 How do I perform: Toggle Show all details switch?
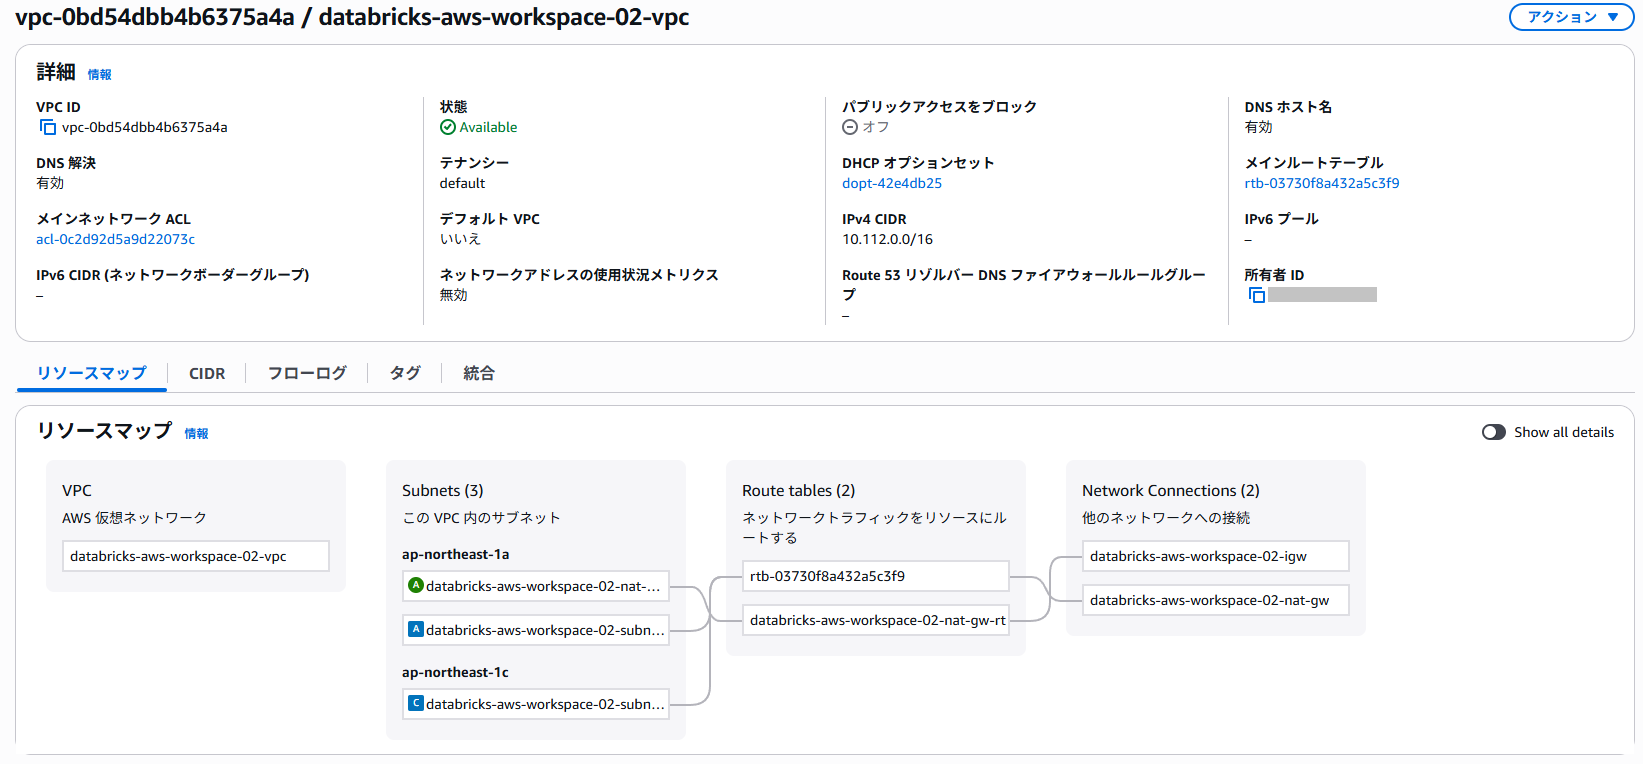tap(1493, 432)
